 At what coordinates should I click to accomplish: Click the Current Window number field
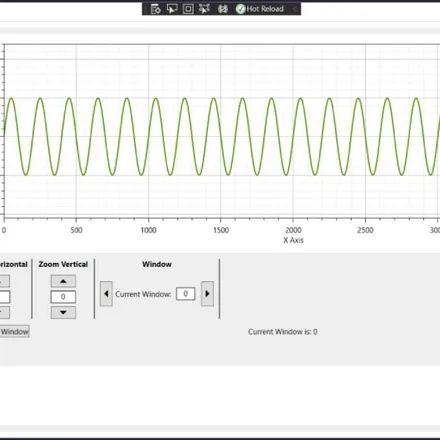[x=186, y=294]
